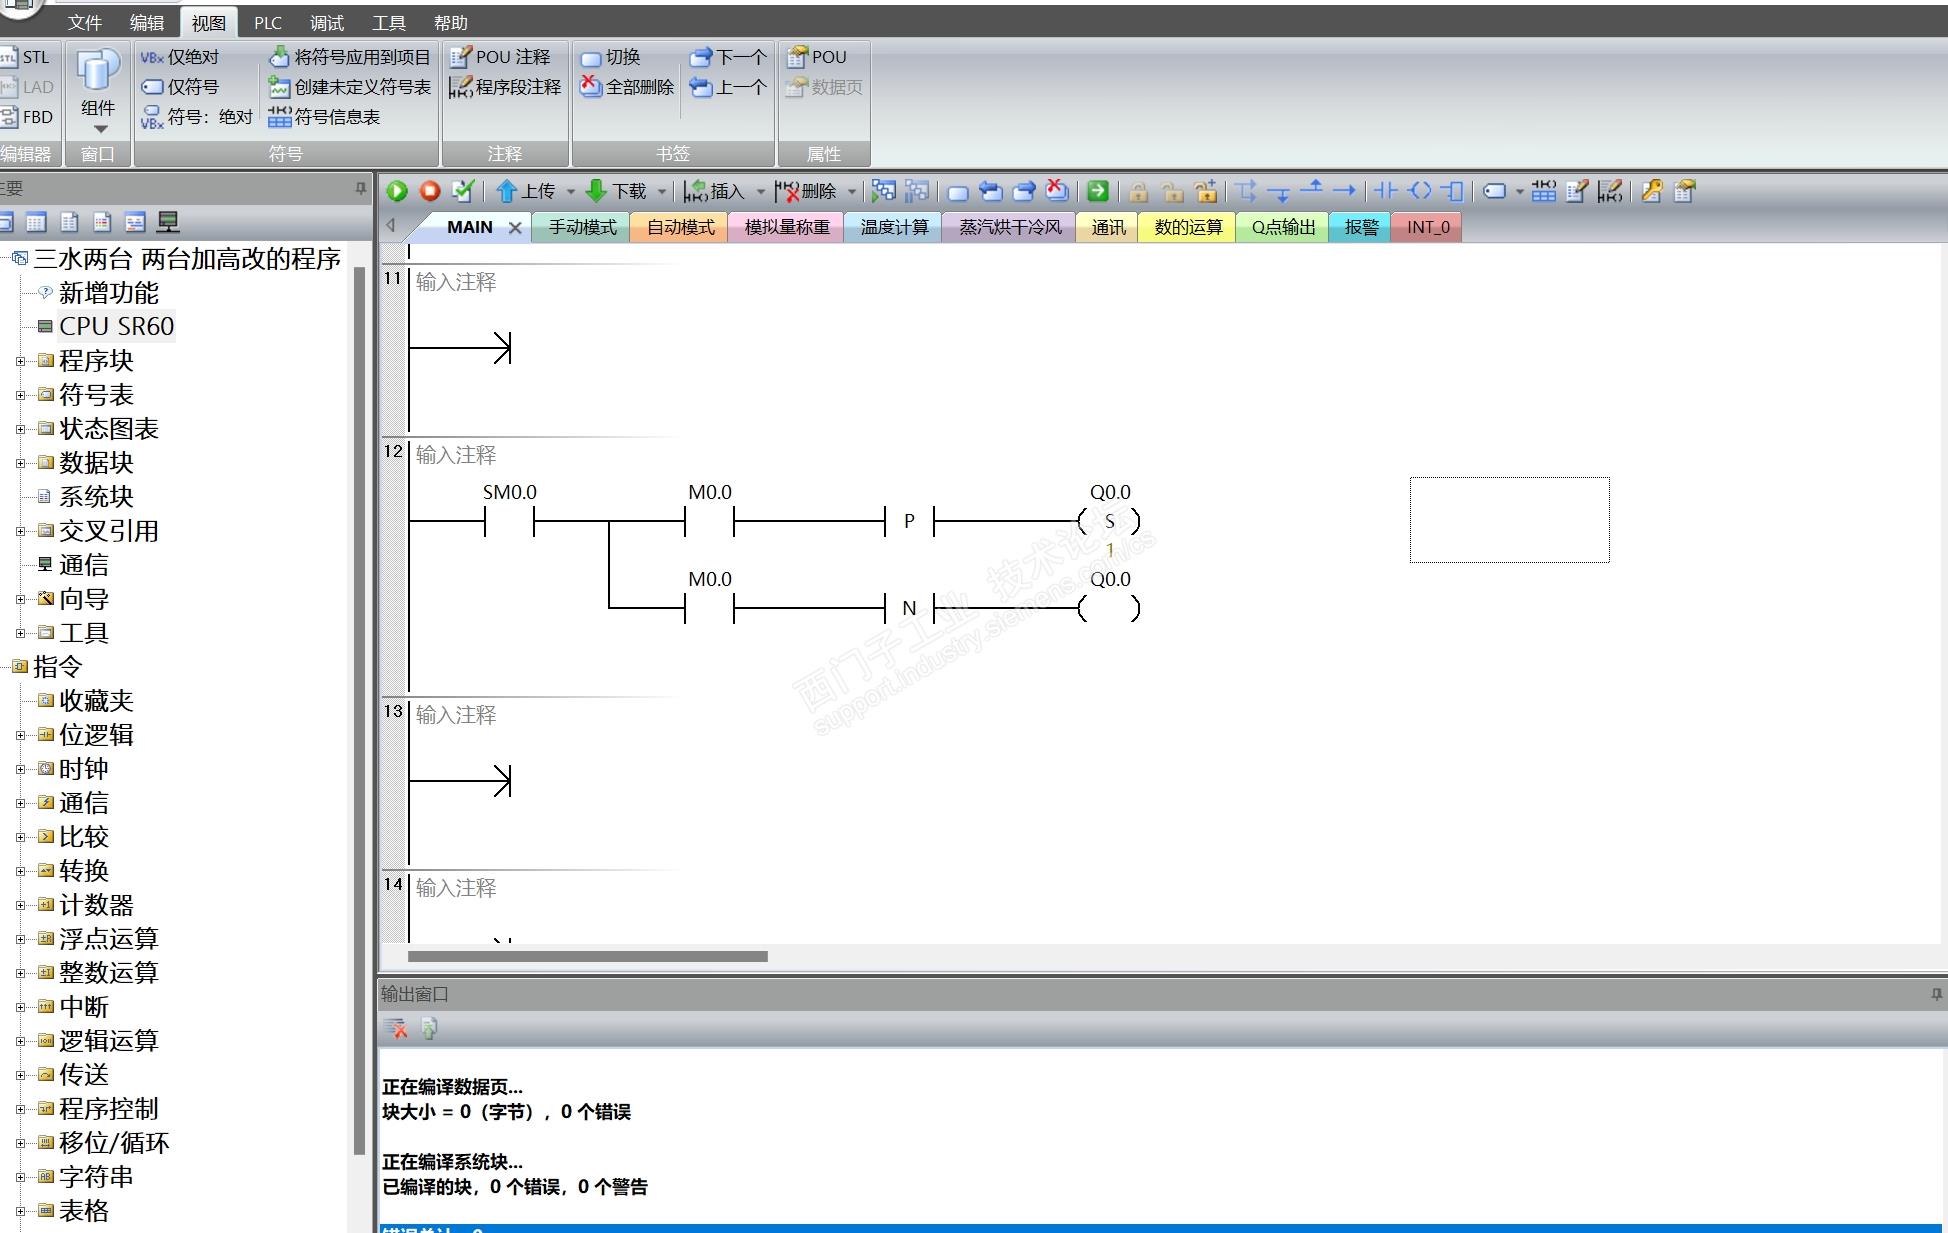This screenshot has width=1948, height=1233.
Task: Expand the 位逻辑 instruction folder
Action: 20,735
